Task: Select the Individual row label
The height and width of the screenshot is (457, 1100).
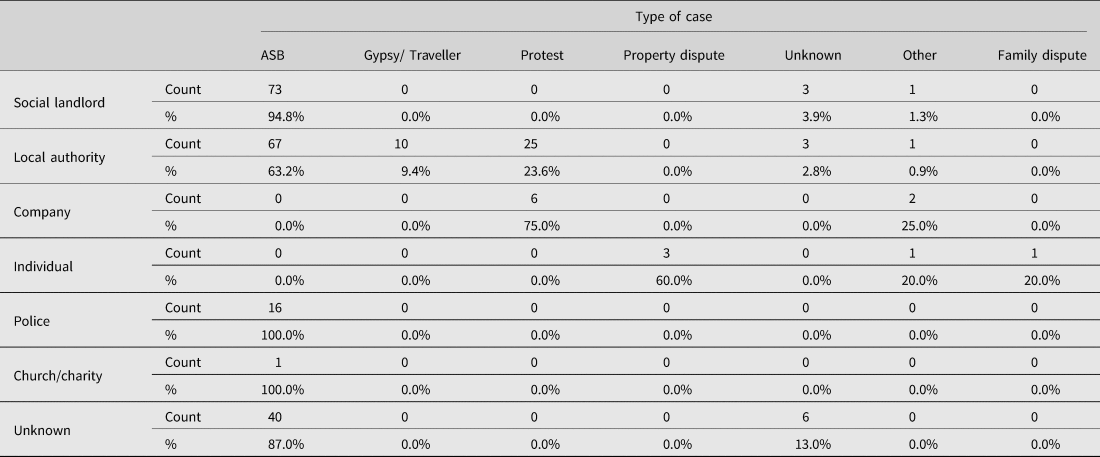Action: 43,267
